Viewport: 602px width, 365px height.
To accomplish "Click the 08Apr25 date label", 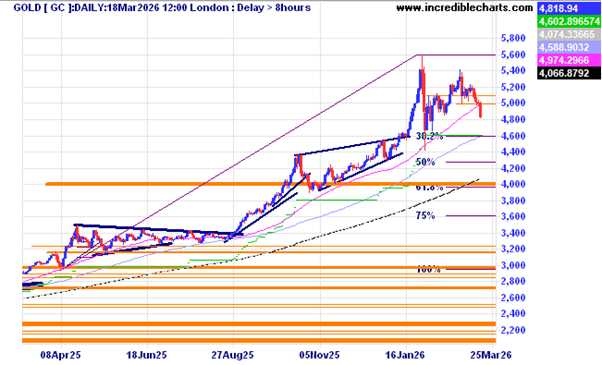I will pyautogui.click(x=61, y=355).
